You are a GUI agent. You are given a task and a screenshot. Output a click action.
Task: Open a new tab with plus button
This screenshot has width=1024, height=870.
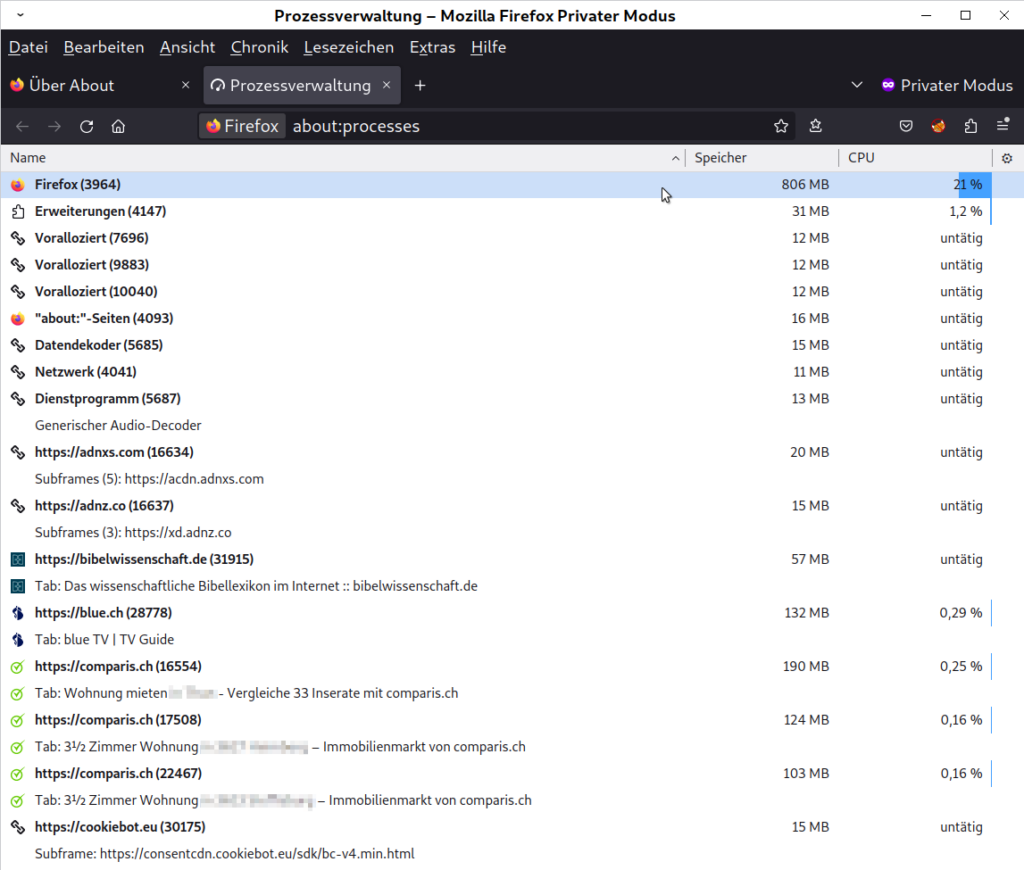420,86
